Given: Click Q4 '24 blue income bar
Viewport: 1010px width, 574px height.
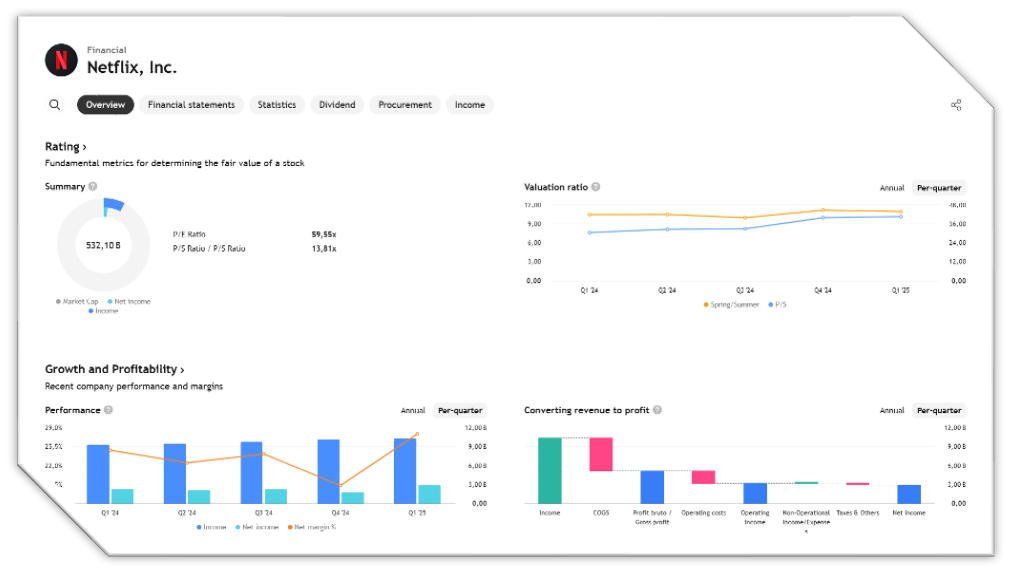Looking at the screenshot, I should pos(329,472).
